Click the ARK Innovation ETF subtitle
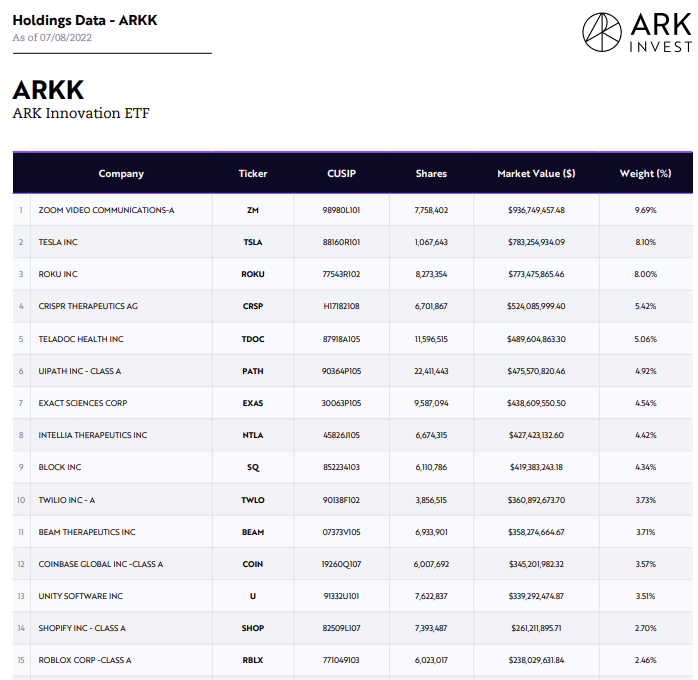This screenshot has width=698, height=680. 81,113
